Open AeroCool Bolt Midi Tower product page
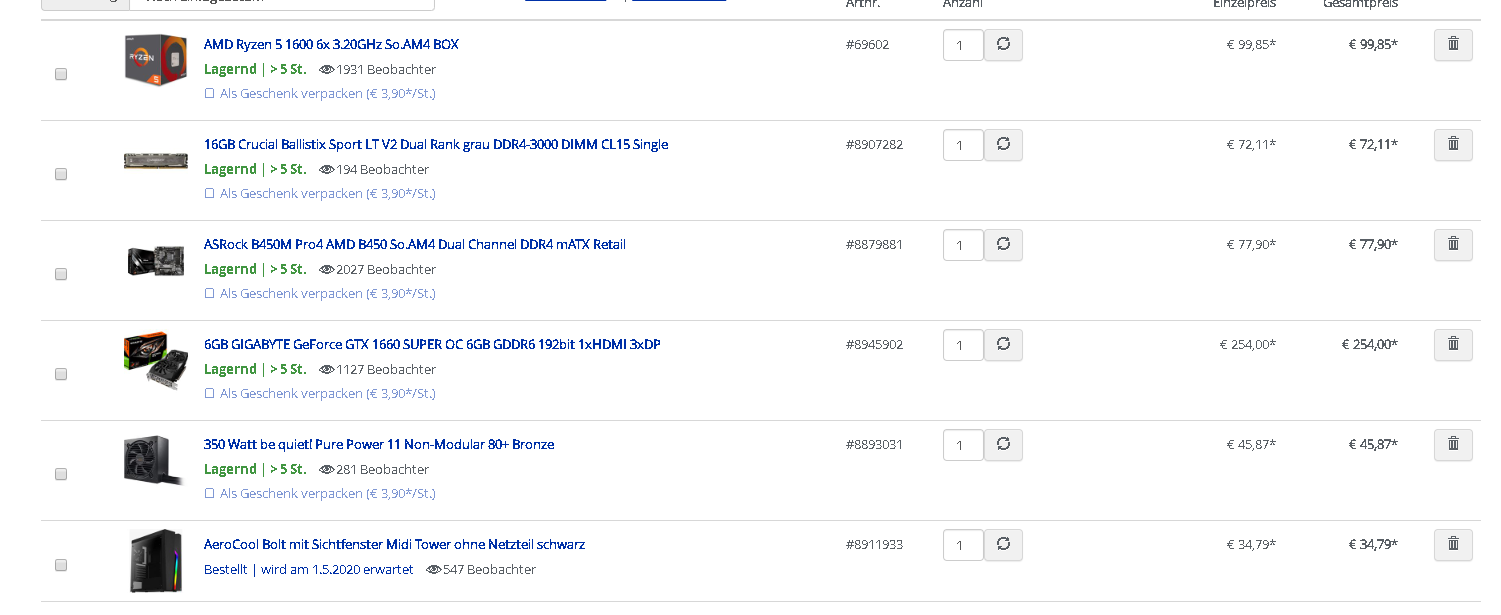The width and height of the screenshot is (1501, 615). pos(394,545)
